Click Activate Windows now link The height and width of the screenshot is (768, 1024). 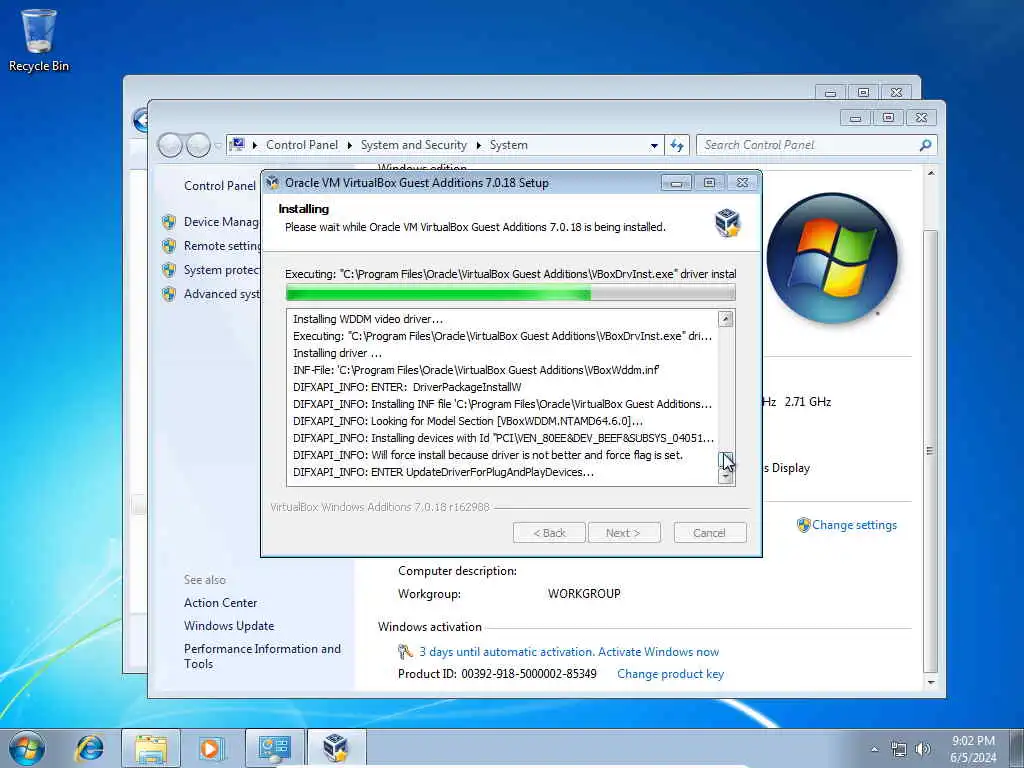[x=658, y=652]
